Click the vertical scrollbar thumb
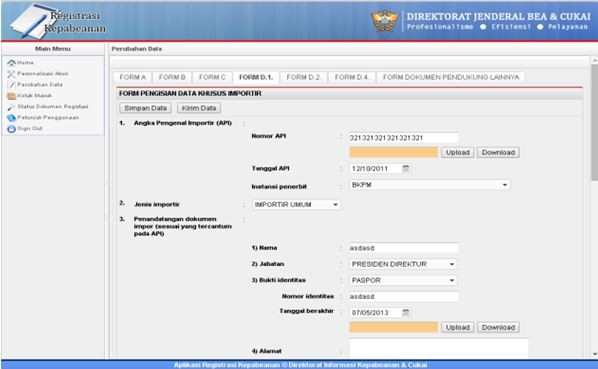The width and height of the screenshot is (598, 369). coord(594,122)
